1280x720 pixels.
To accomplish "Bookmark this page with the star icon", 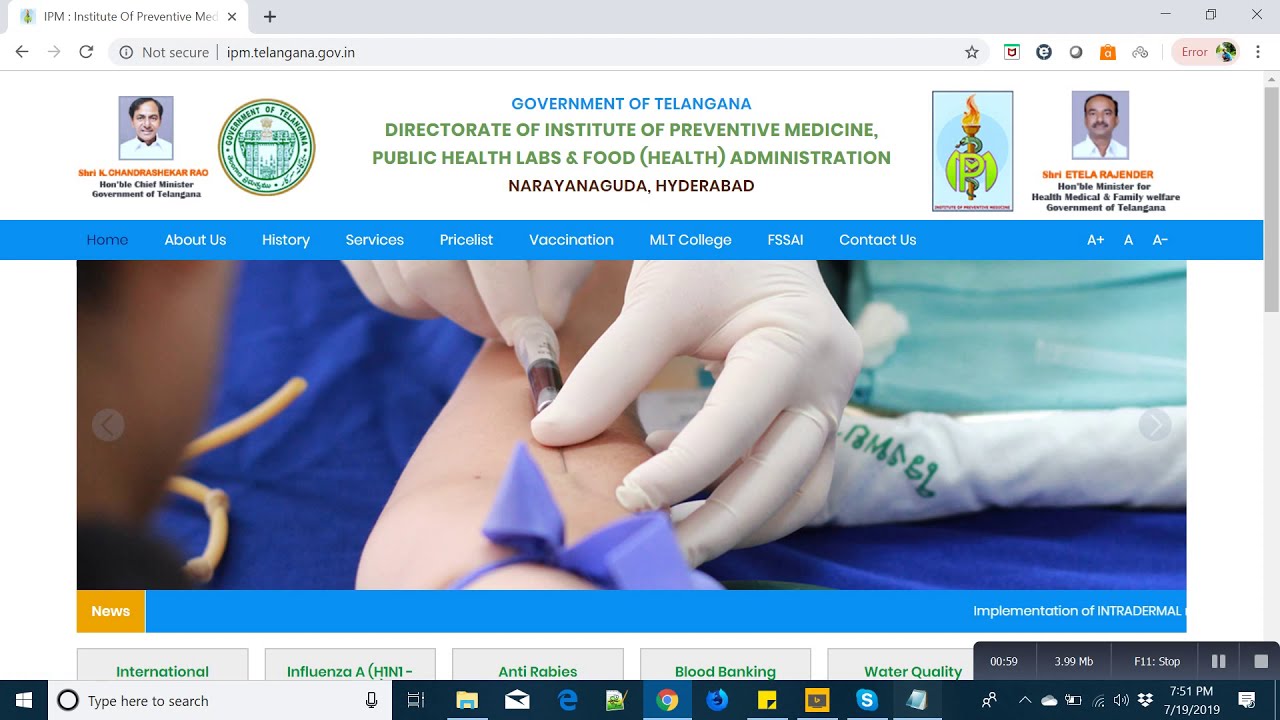I will pyautogui.click(x=971, y=52).
